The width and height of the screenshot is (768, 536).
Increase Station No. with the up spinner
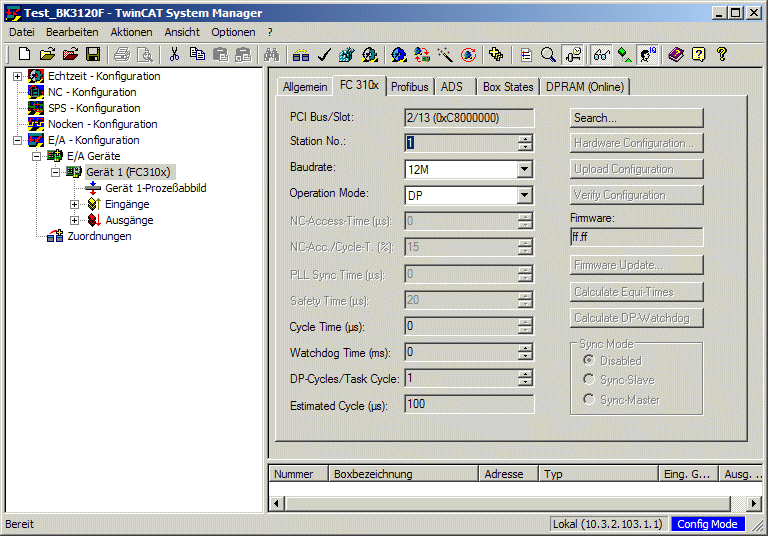(525, 139)
